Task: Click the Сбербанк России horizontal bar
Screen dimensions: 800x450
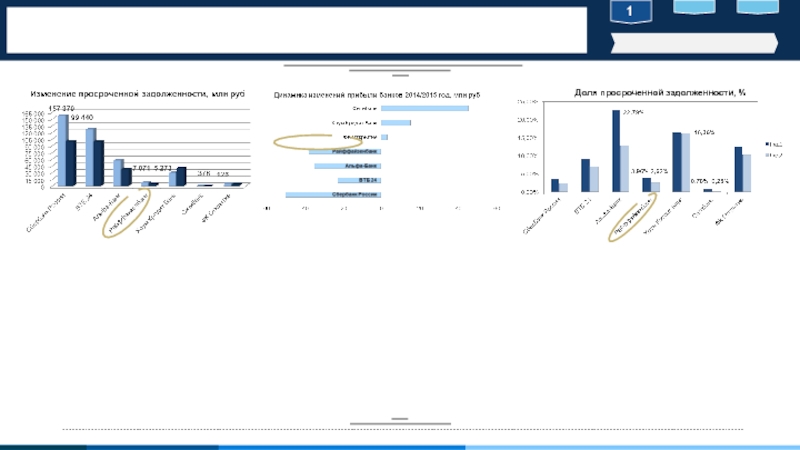Action: click(x=332, y=194)
